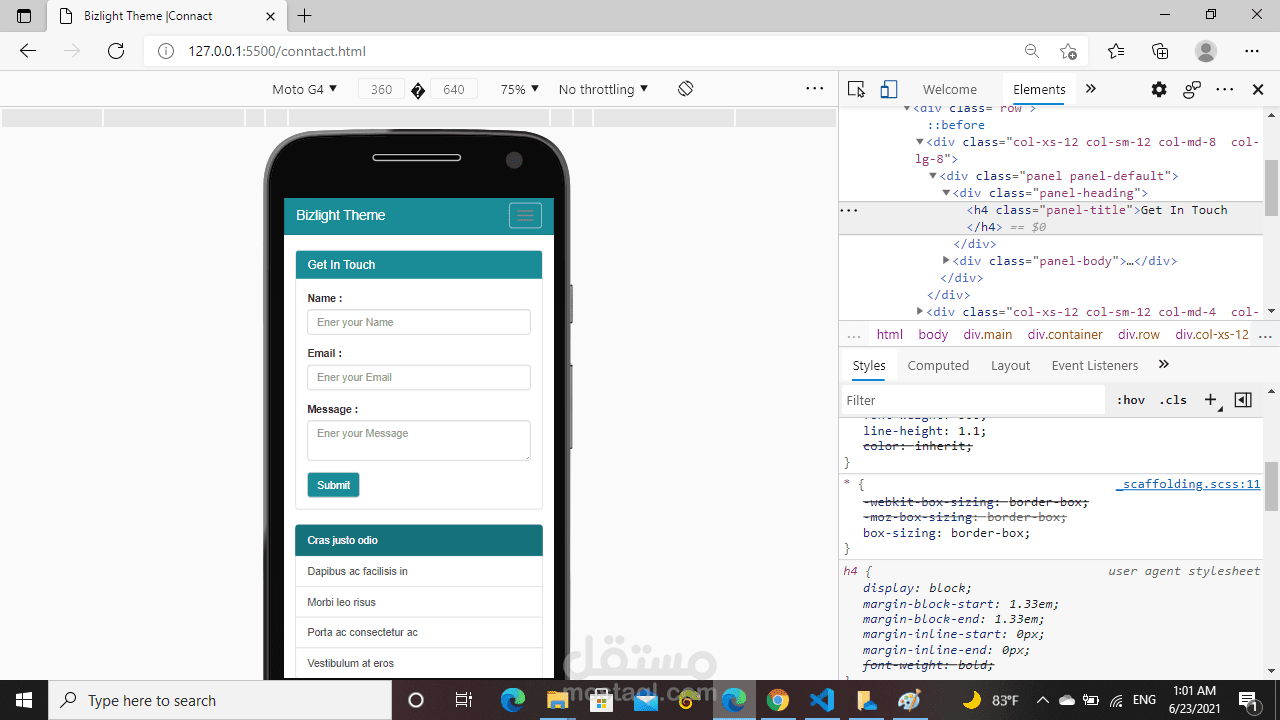Screen dimensions: 1280x720
Task: Toggle the computed styles sidebar icon
Action: pyautogui.click(x=1243, y=400)
